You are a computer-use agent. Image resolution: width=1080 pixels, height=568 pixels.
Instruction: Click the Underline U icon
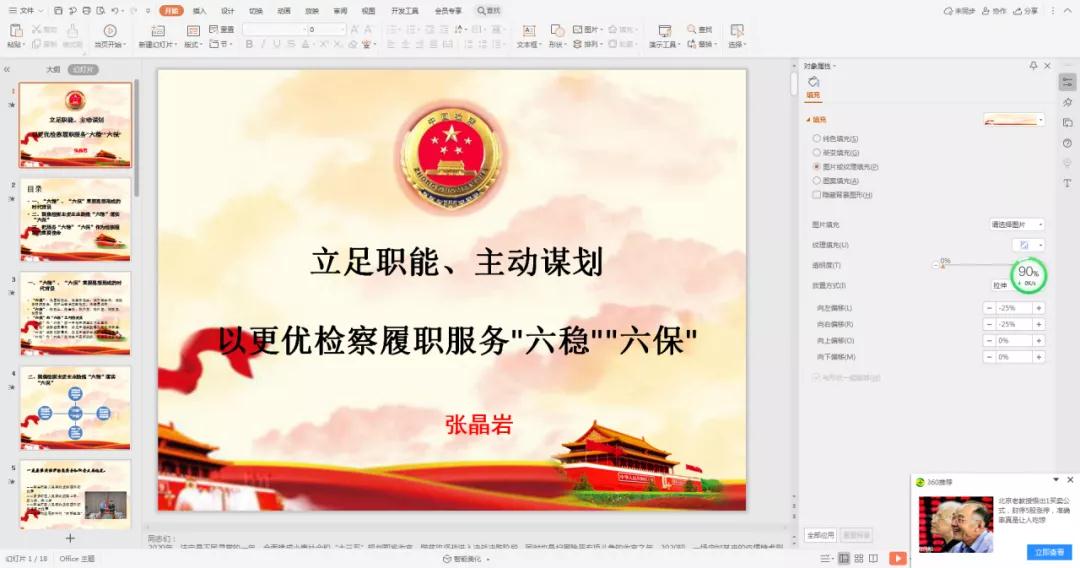click(277, 44)
